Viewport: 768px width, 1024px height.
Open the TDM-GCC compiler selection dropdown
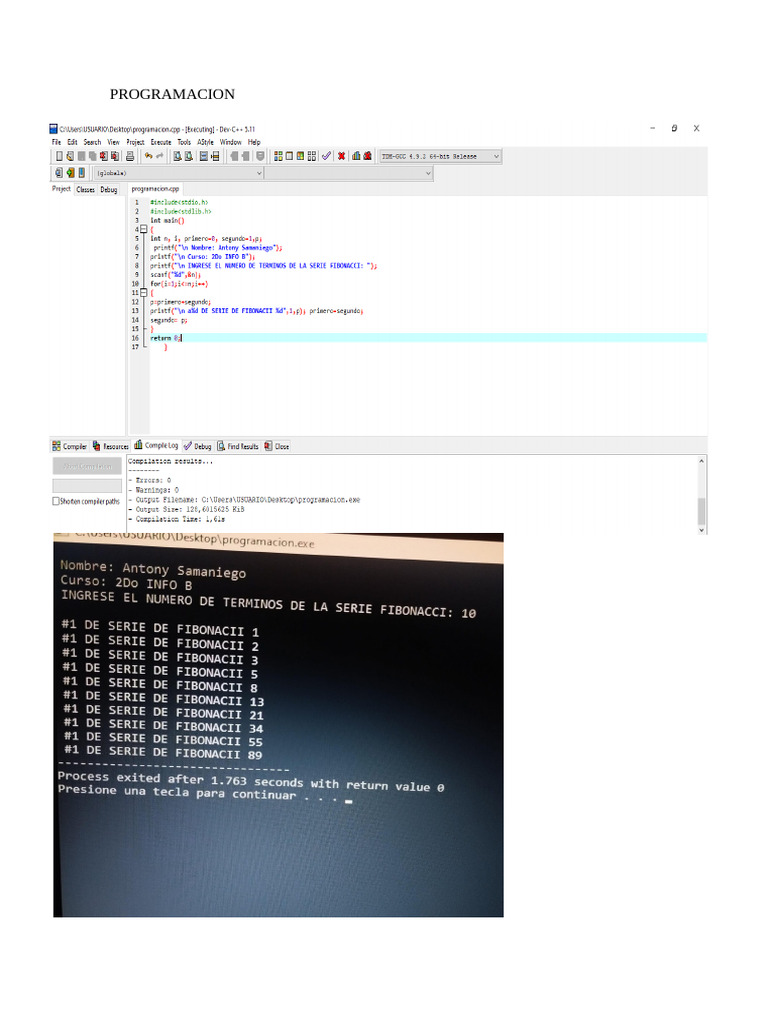[497, 156]
